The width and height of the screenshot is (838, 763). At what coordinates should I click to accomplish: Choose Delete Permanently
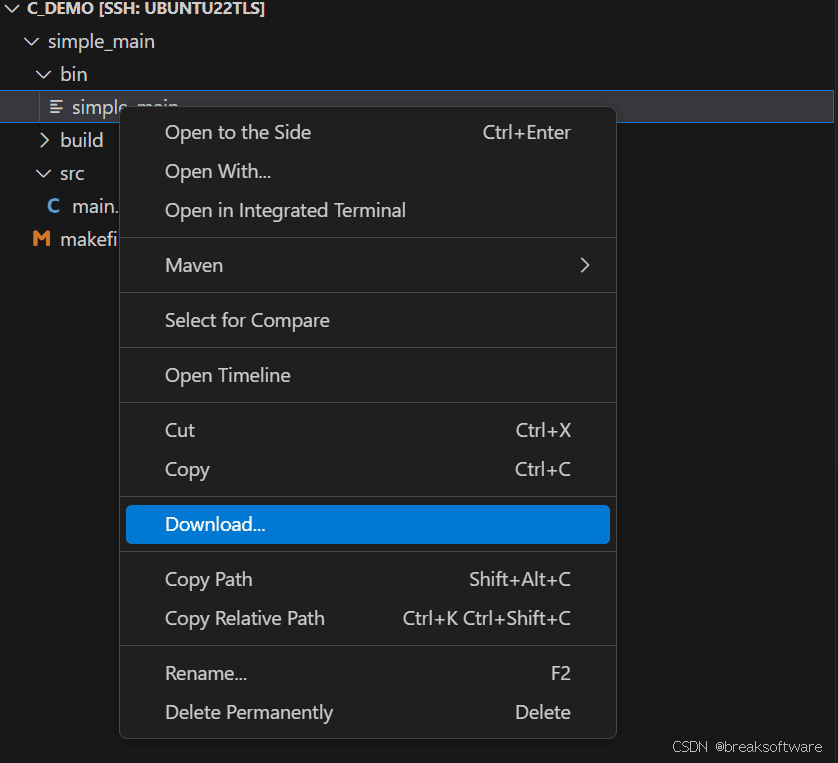point(368,713)
